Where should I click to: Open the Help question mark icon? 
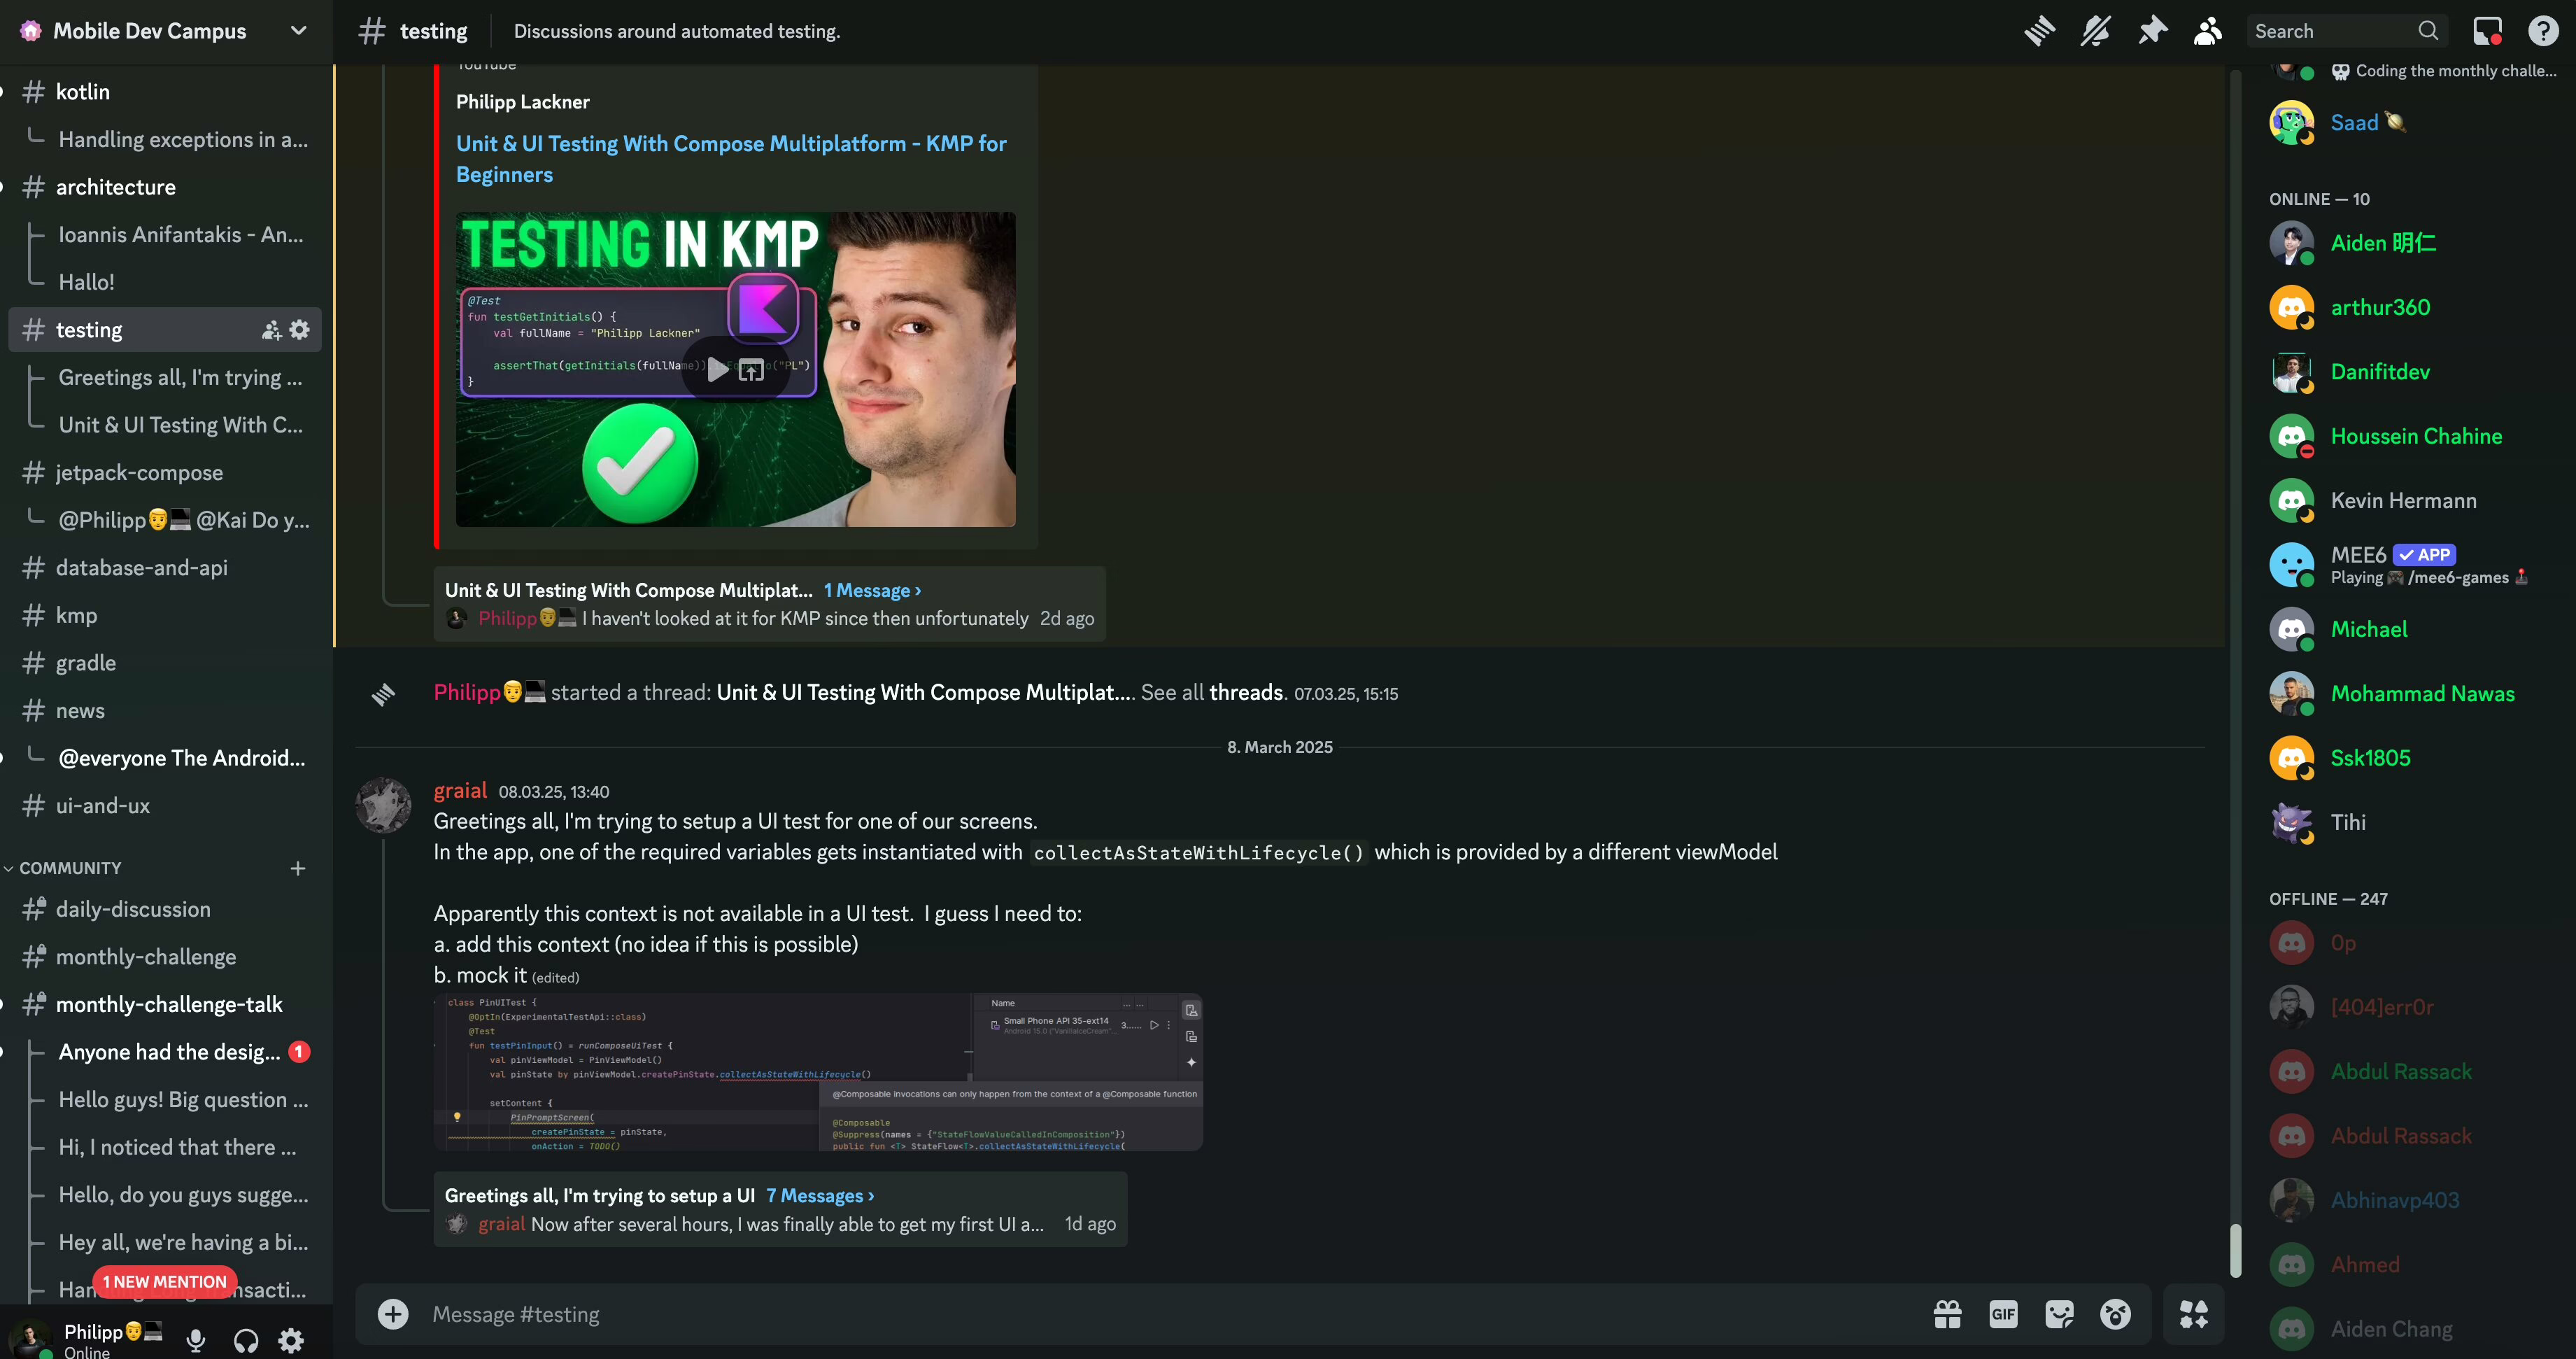[x=2543, y=31]
